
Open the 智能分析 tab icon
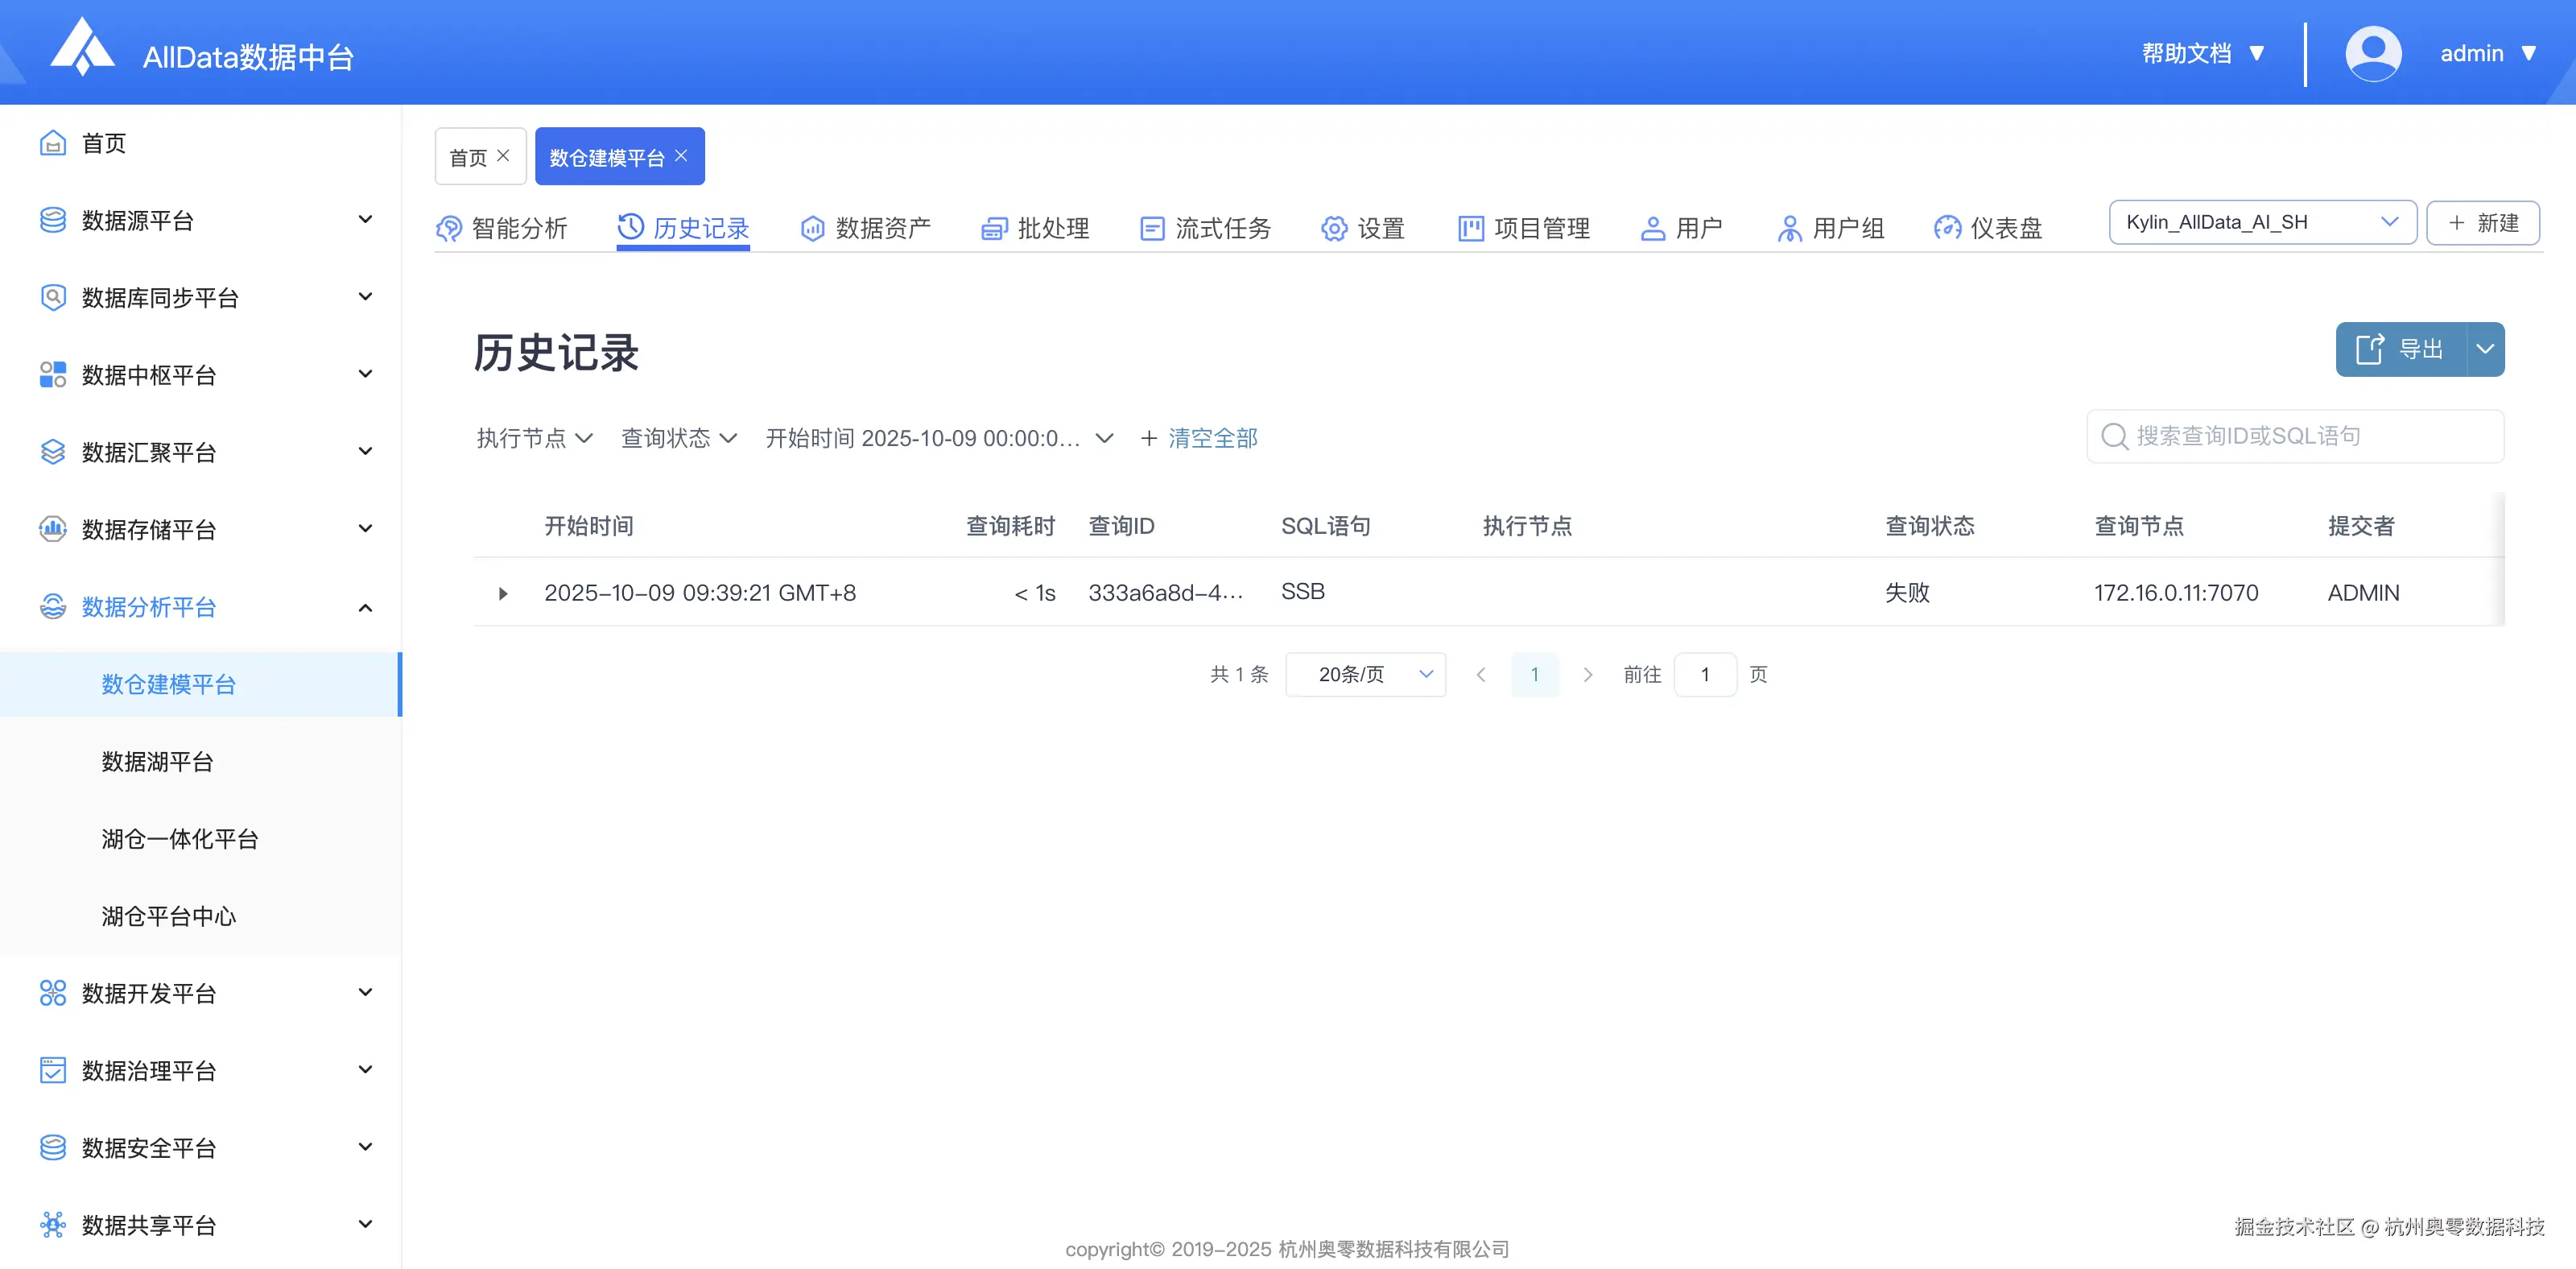pos(448,228)
